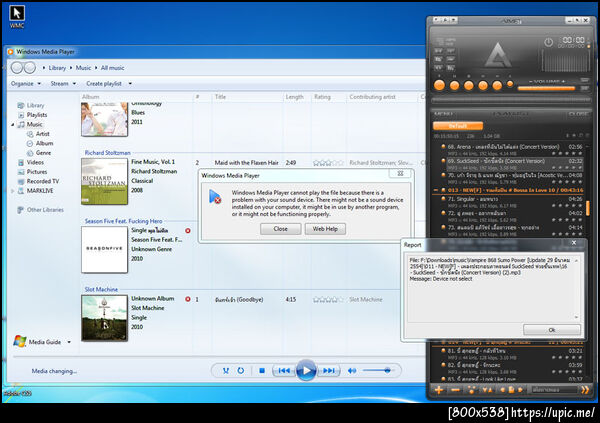600x423 pixels.
Task: Sort by the Title column header
Action: coord(220,97)
